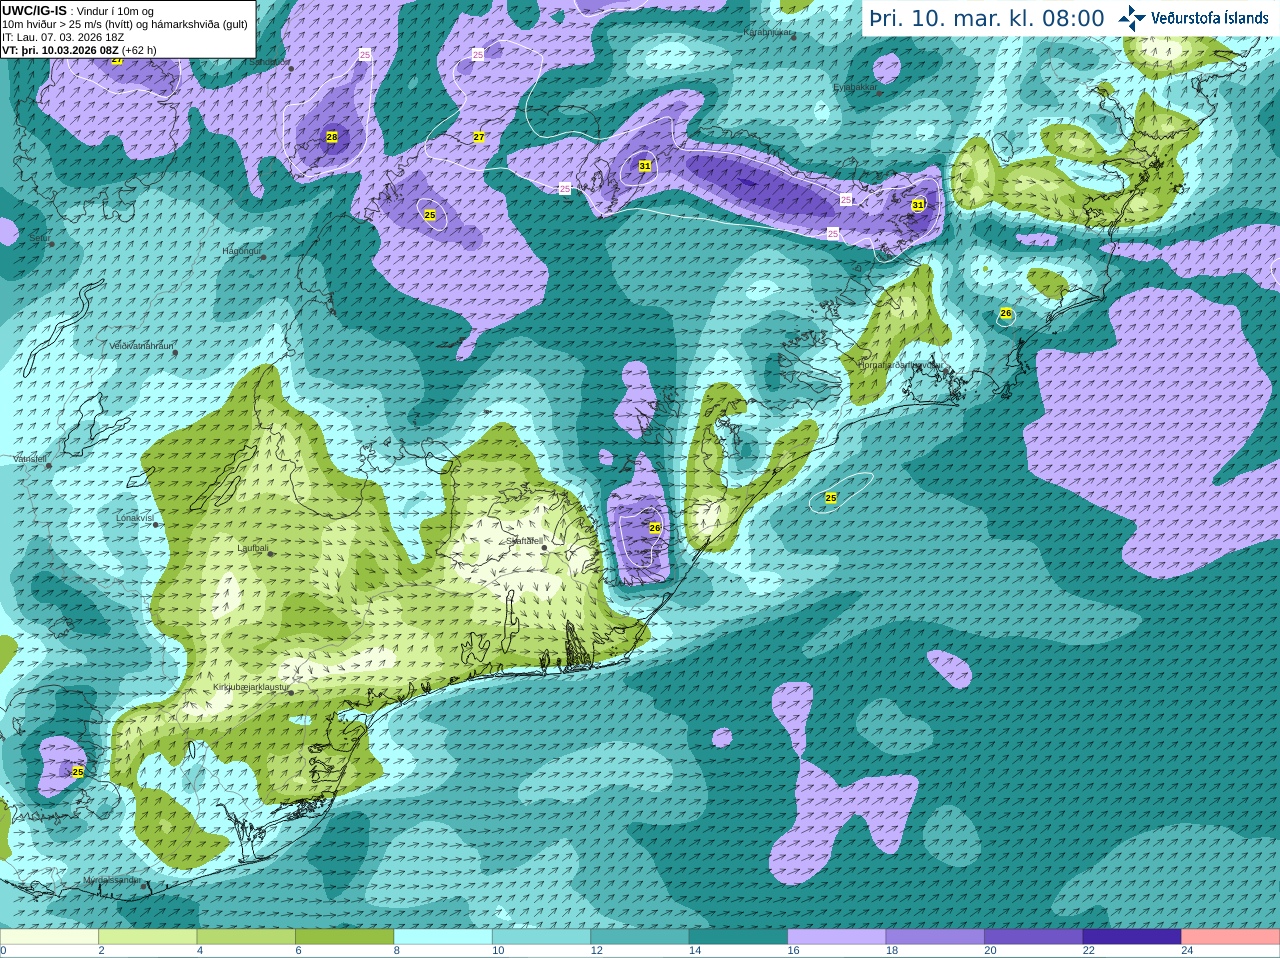1280x958 pixels.
Task: Click the legend scale number 20
Action: point(990,951)
